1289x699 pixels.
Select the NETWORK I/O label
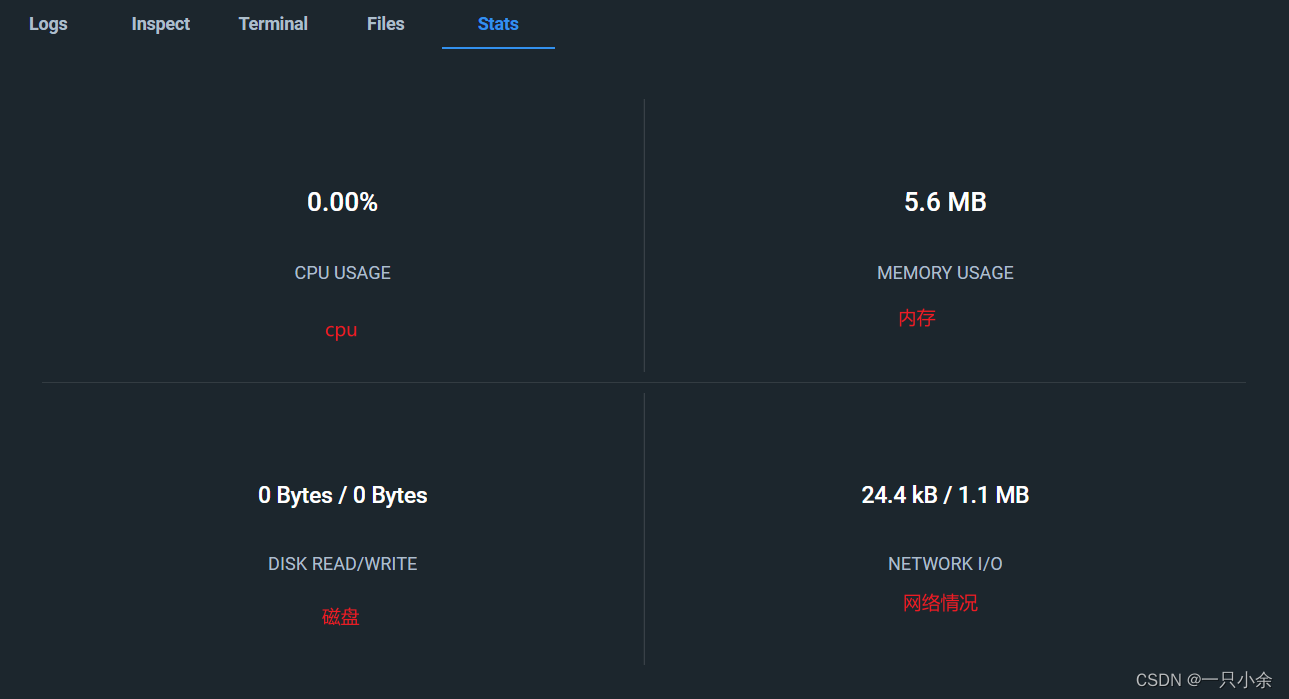click(945, 564)
